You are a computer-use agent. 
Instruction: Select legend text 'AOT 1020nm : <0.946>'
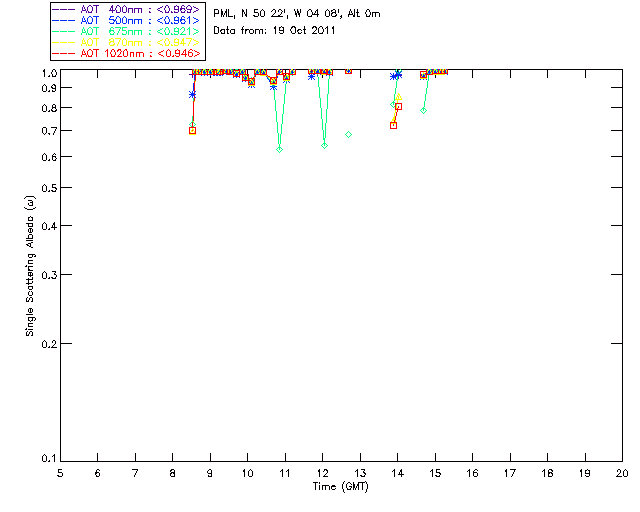pos(140,53)
